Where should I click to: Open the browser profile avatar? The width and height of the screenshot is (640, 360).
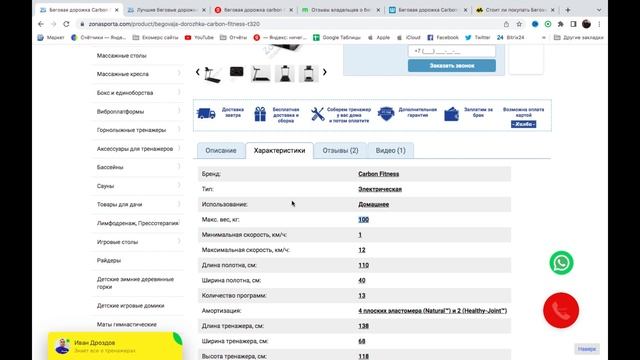click(587, 24)
